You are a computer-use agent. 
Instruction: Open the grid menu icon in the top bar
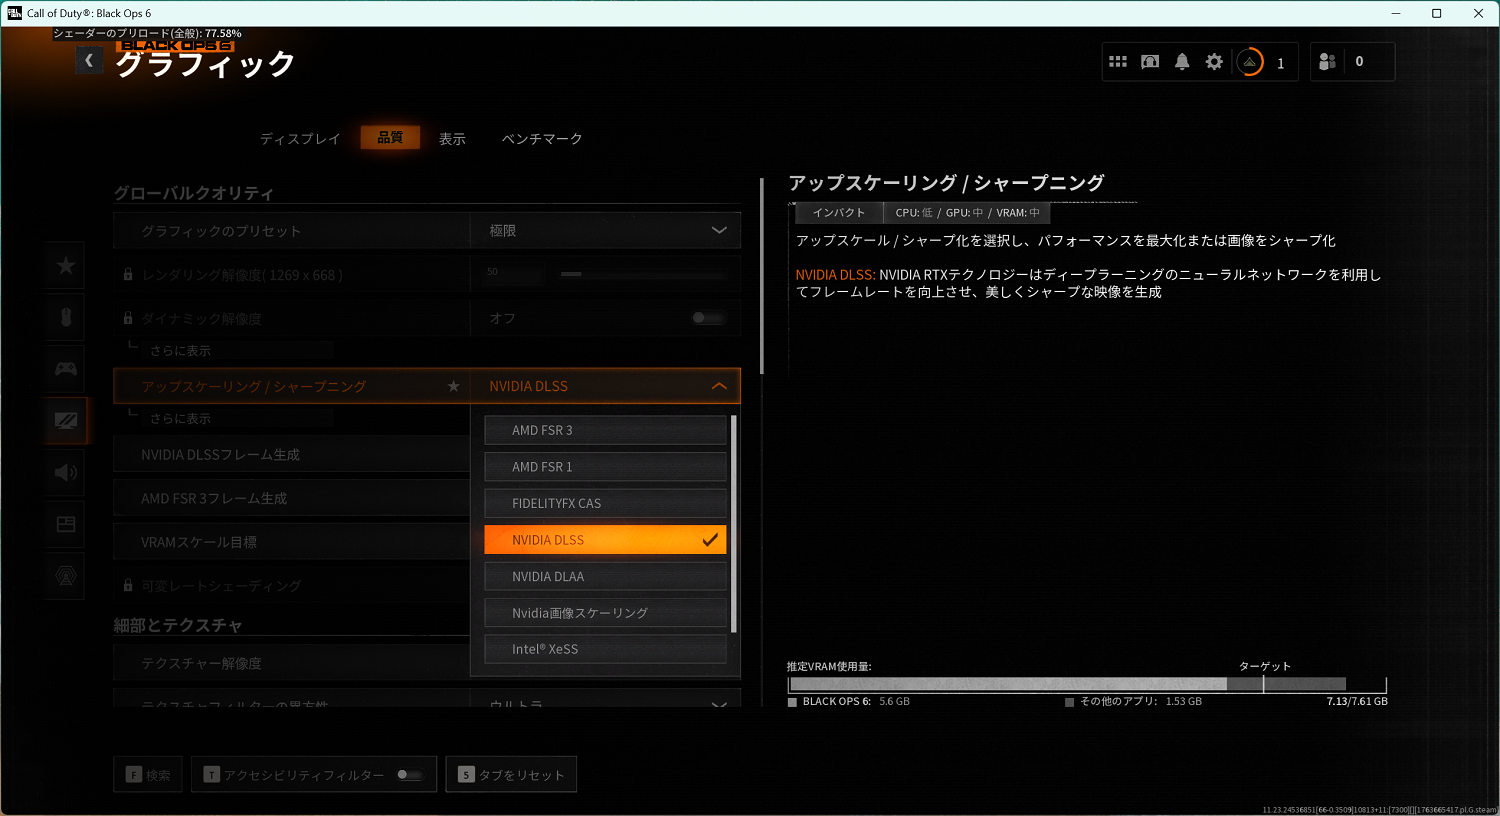(x=1118, y=62)
